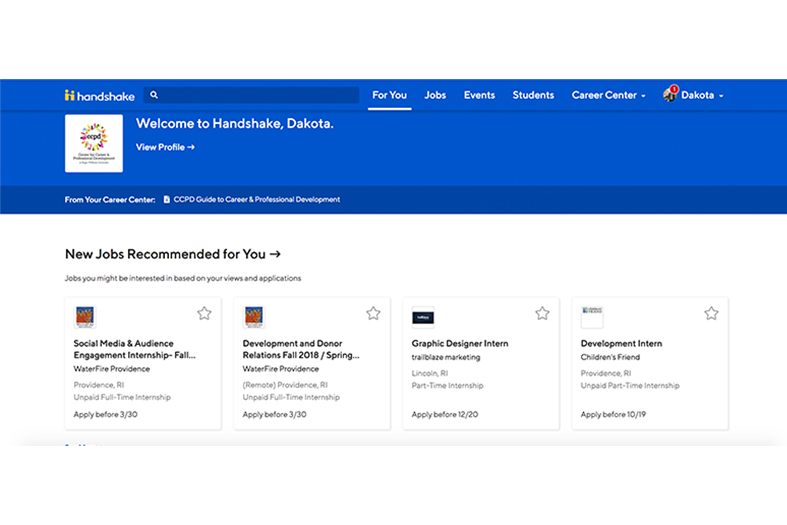The height and width of the screenshot is (525, 787).
Task: Open the Dakota account dropdown
Action: click(x=703, y=95)
